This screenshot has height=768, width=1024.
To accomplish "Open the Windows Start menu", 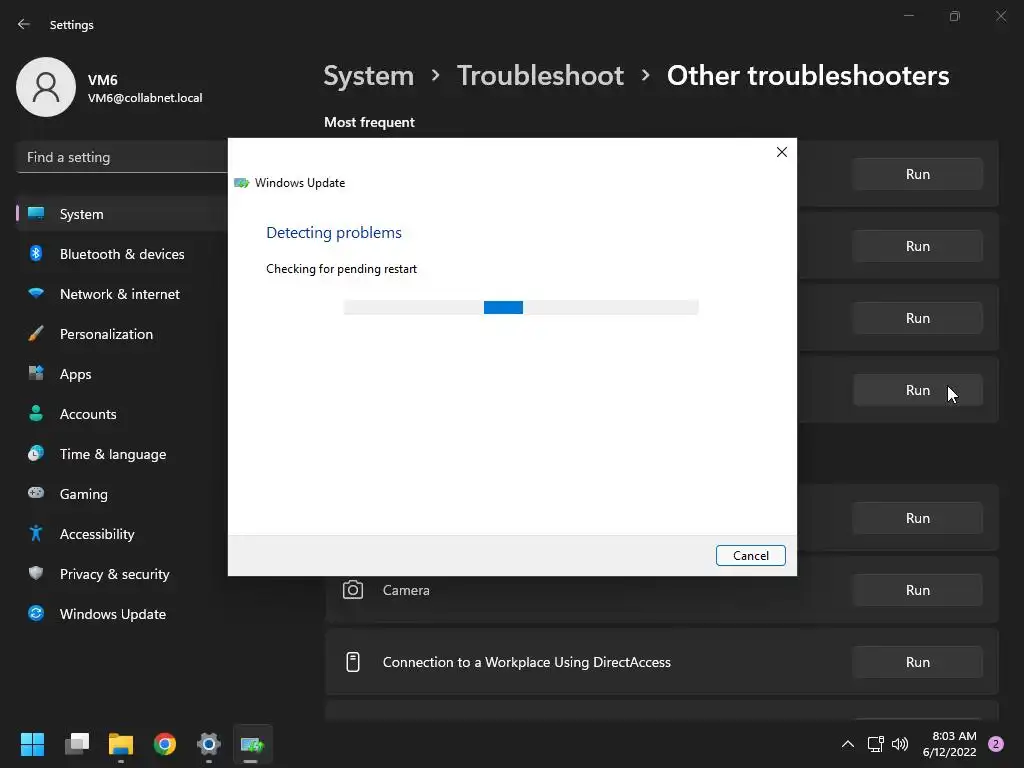I will 33,744.
